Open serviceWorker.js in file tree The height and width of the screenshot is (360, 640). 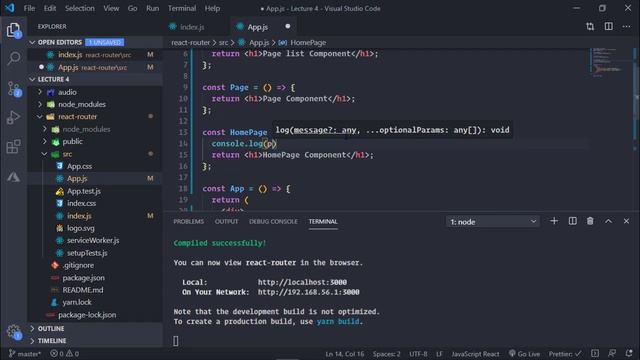coord(93,240)
